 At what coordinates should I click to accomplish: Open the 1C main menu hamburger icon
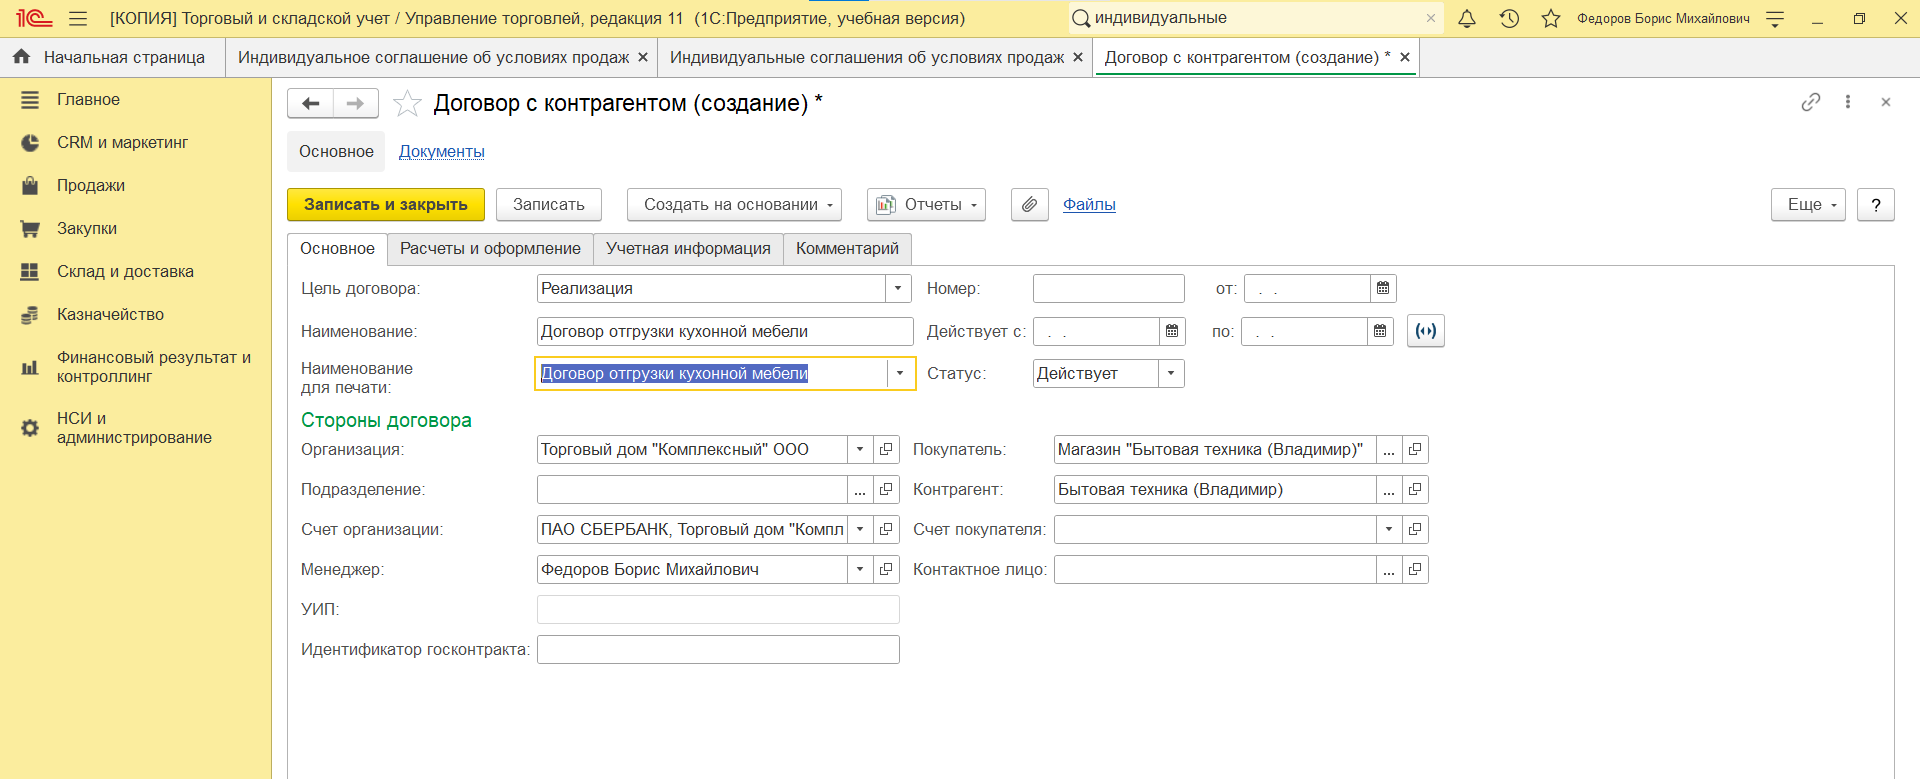[78, 18]
